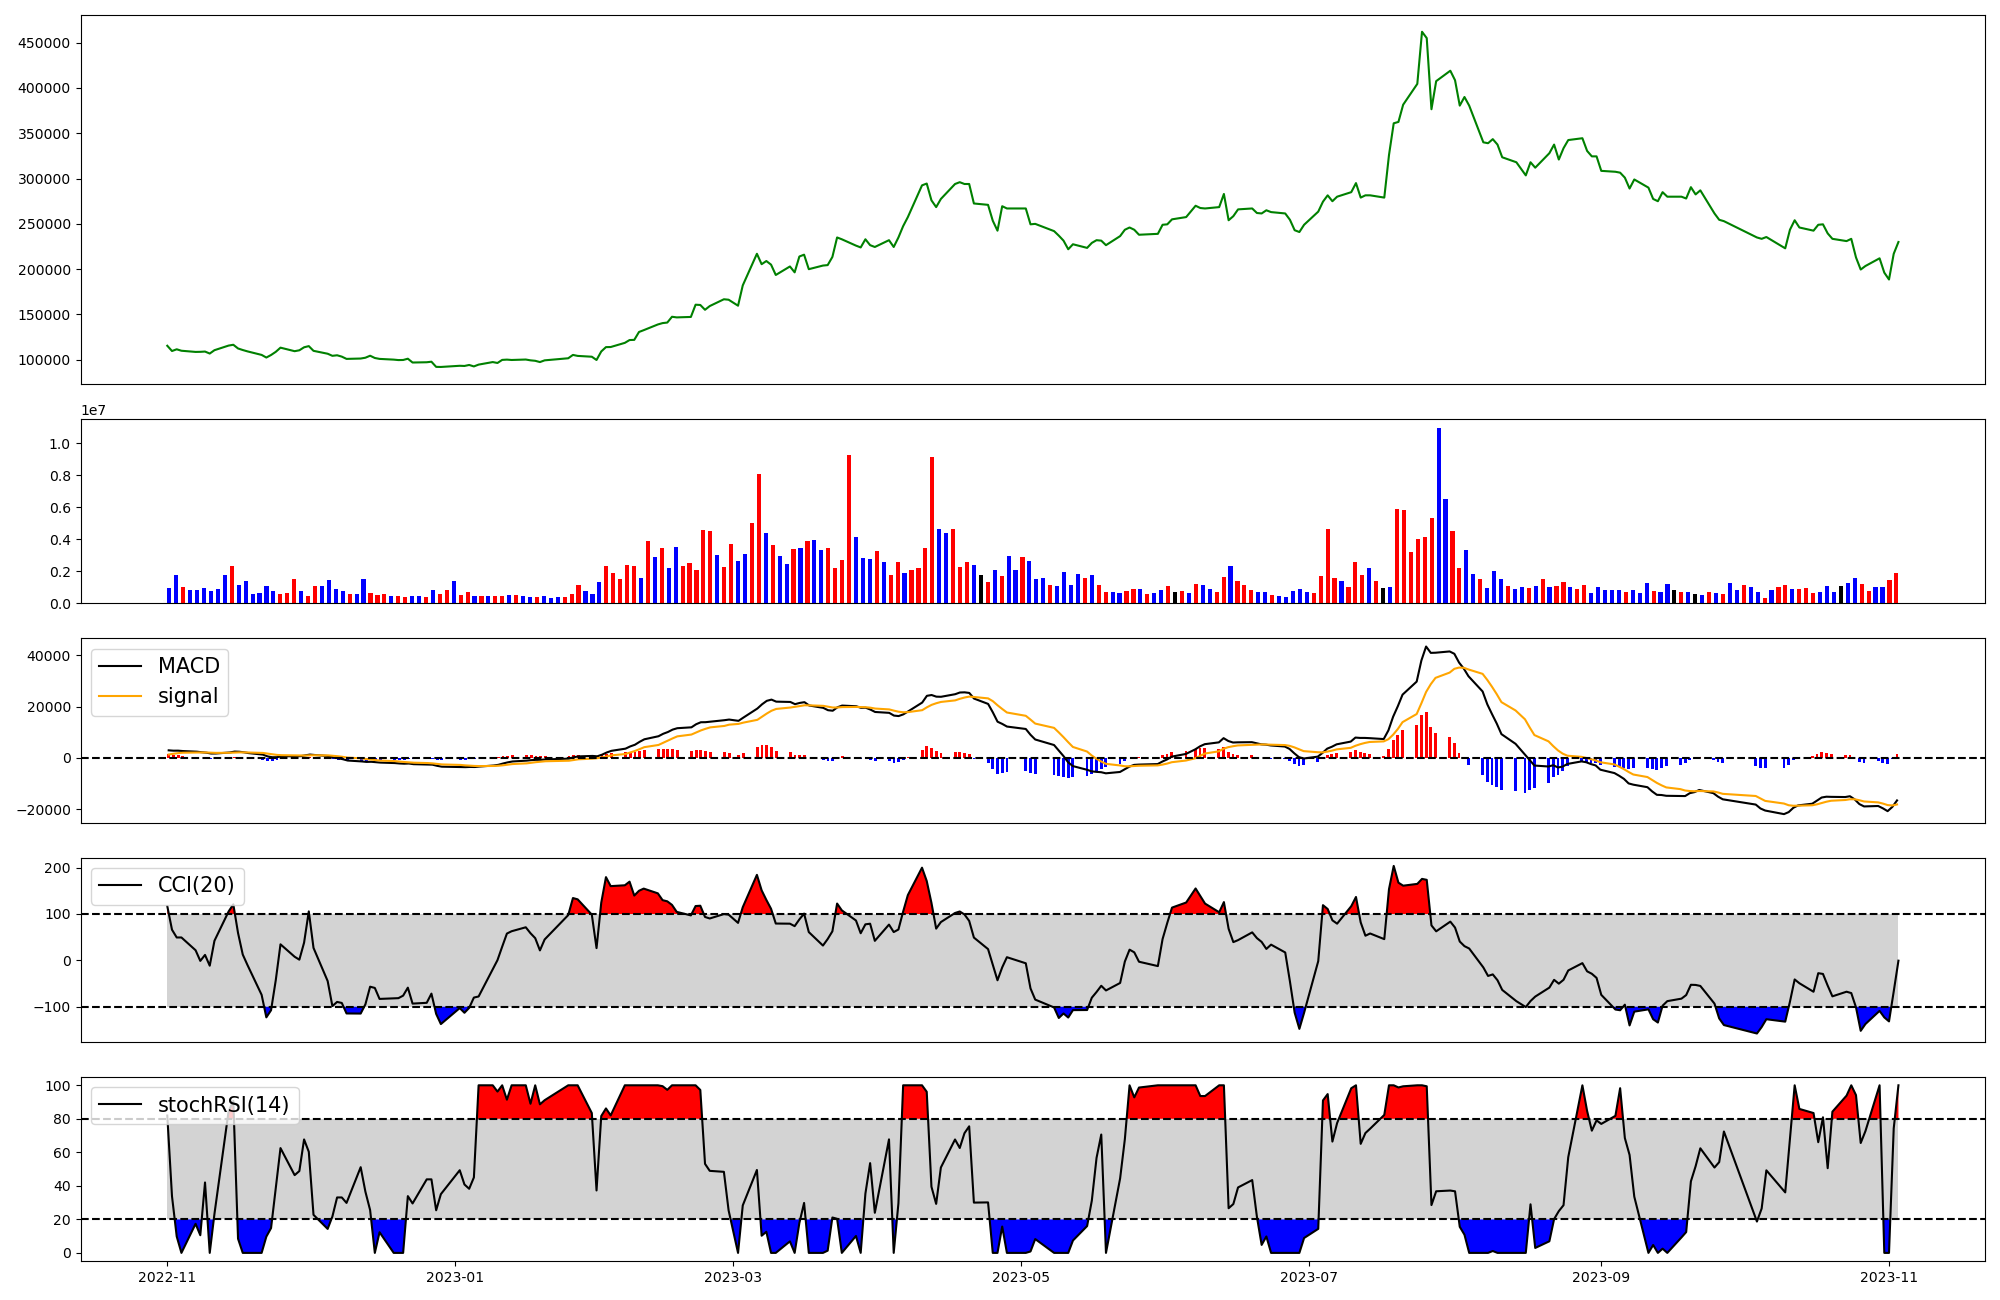Click the 2023-03 date tick label
This screenshot has height=1300, width=2000.
coord(733,1277)
